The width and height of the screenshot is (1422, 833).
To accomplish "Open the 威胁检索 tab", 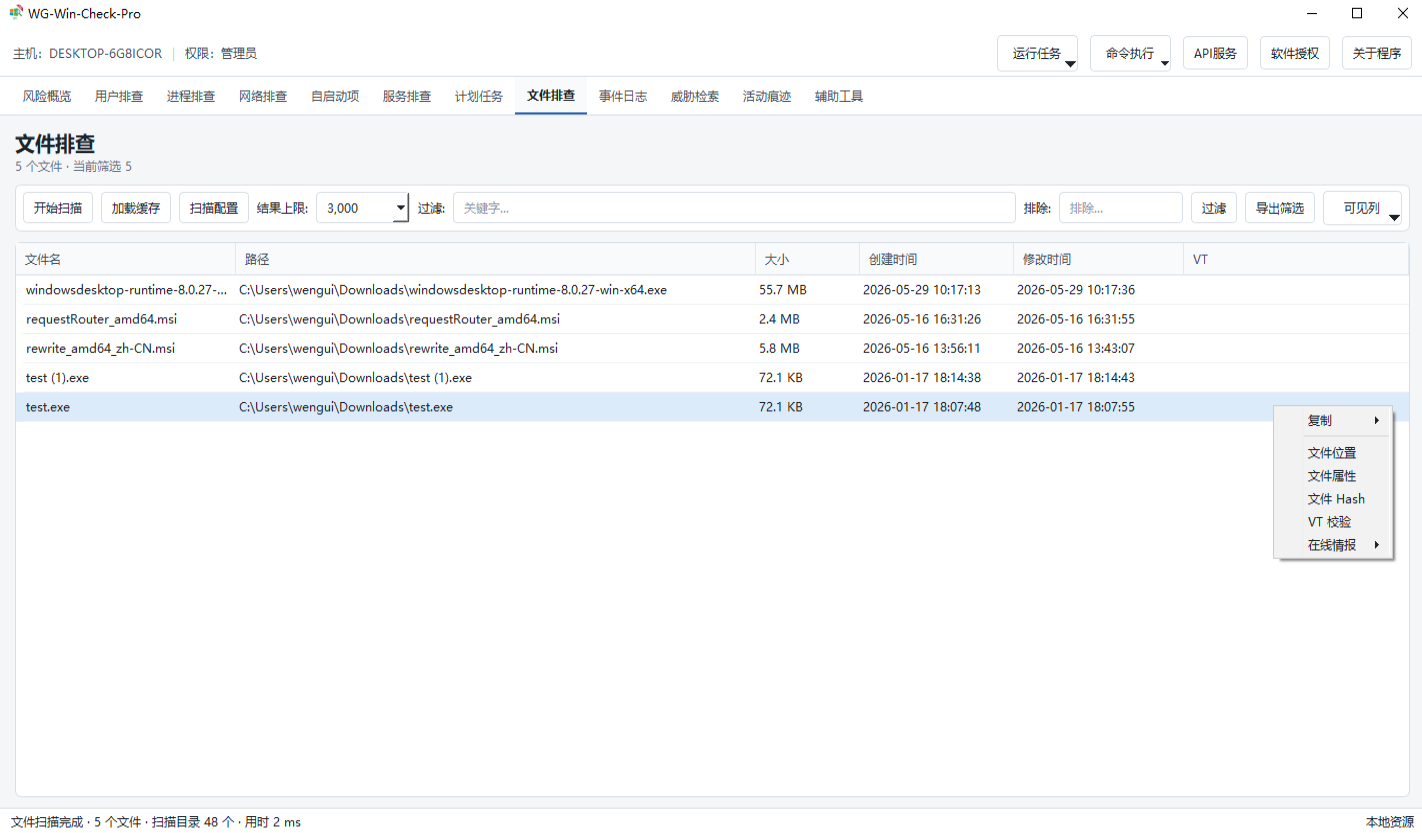I will (695, 97).
